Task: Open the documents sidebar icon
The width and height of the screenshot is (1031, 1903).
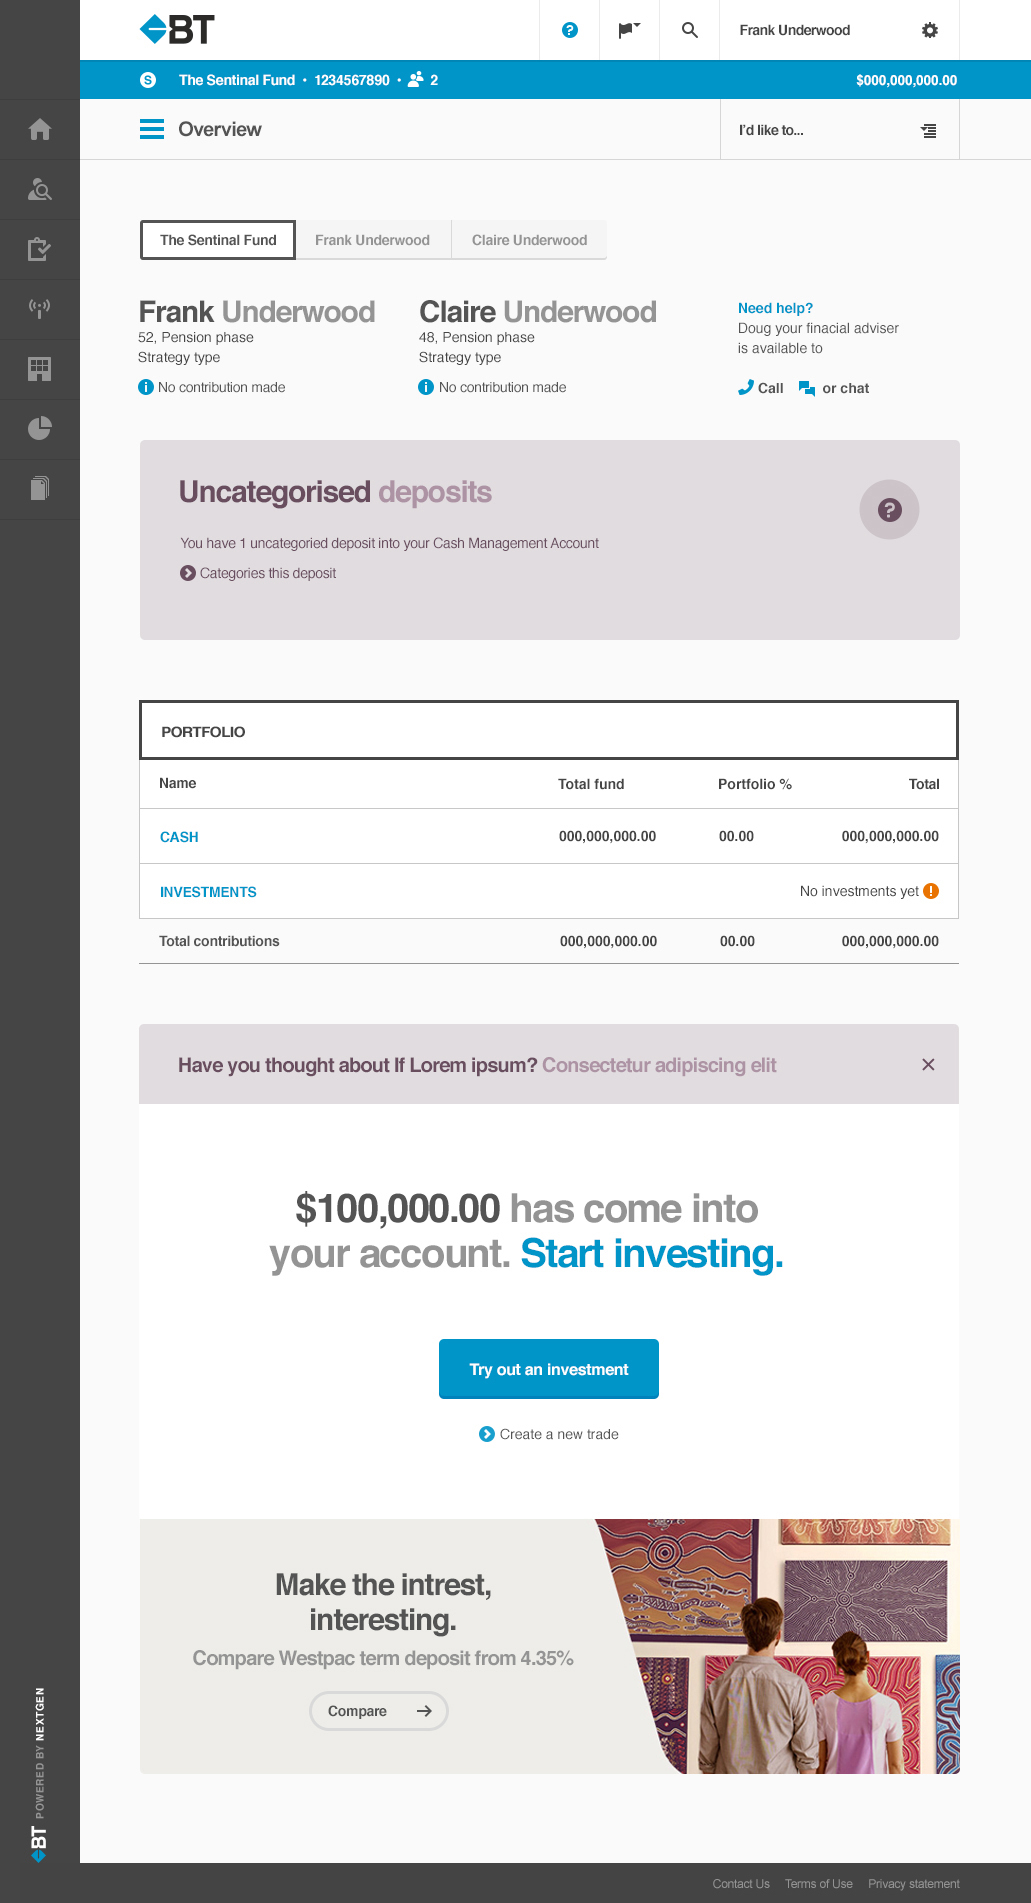Action: [x=40, y=488]
